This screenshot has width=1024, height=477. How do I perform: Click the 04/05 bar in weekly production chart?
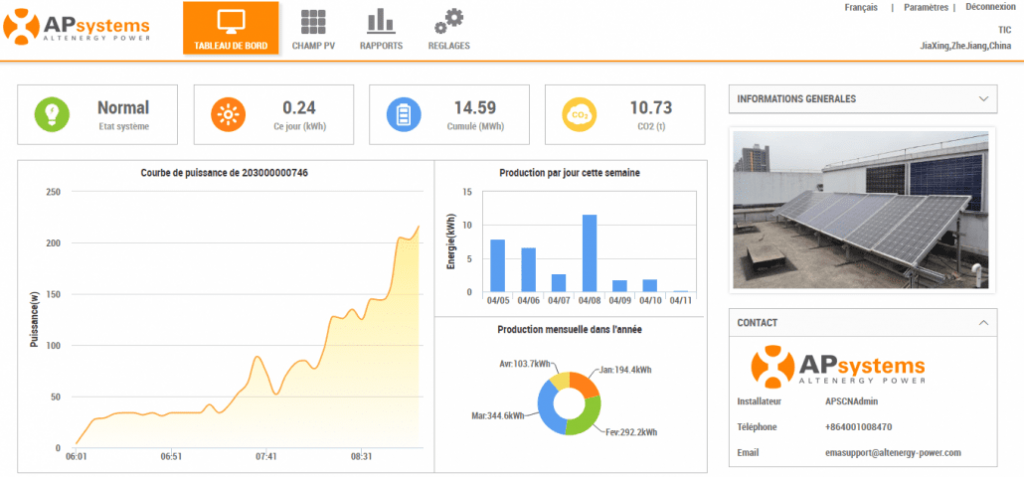point(497,265)
